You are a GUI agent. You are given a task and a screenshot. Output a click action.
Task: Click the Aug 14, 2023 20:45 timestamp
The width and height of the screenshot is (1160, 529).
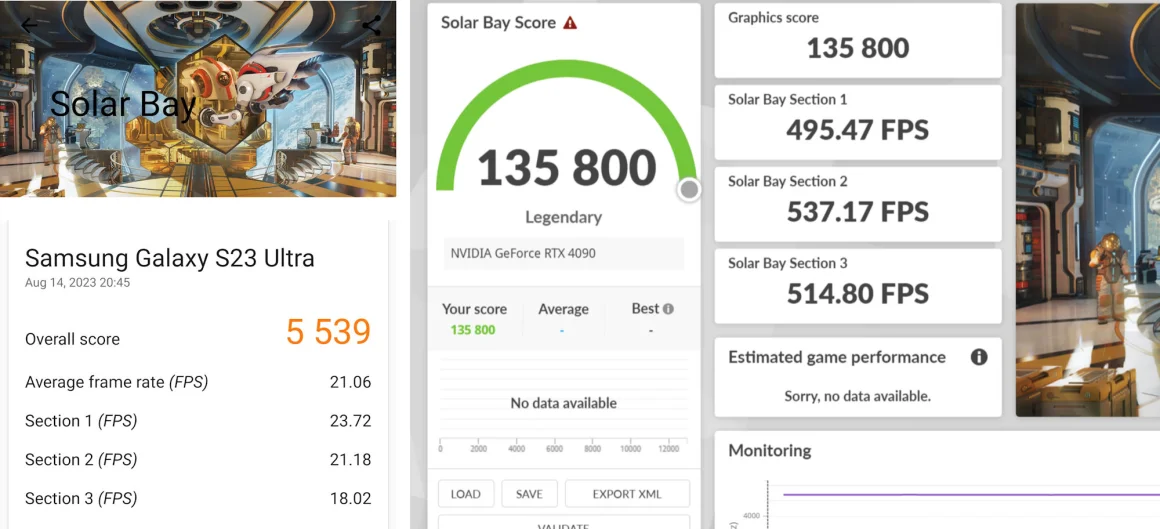[77, 283]
